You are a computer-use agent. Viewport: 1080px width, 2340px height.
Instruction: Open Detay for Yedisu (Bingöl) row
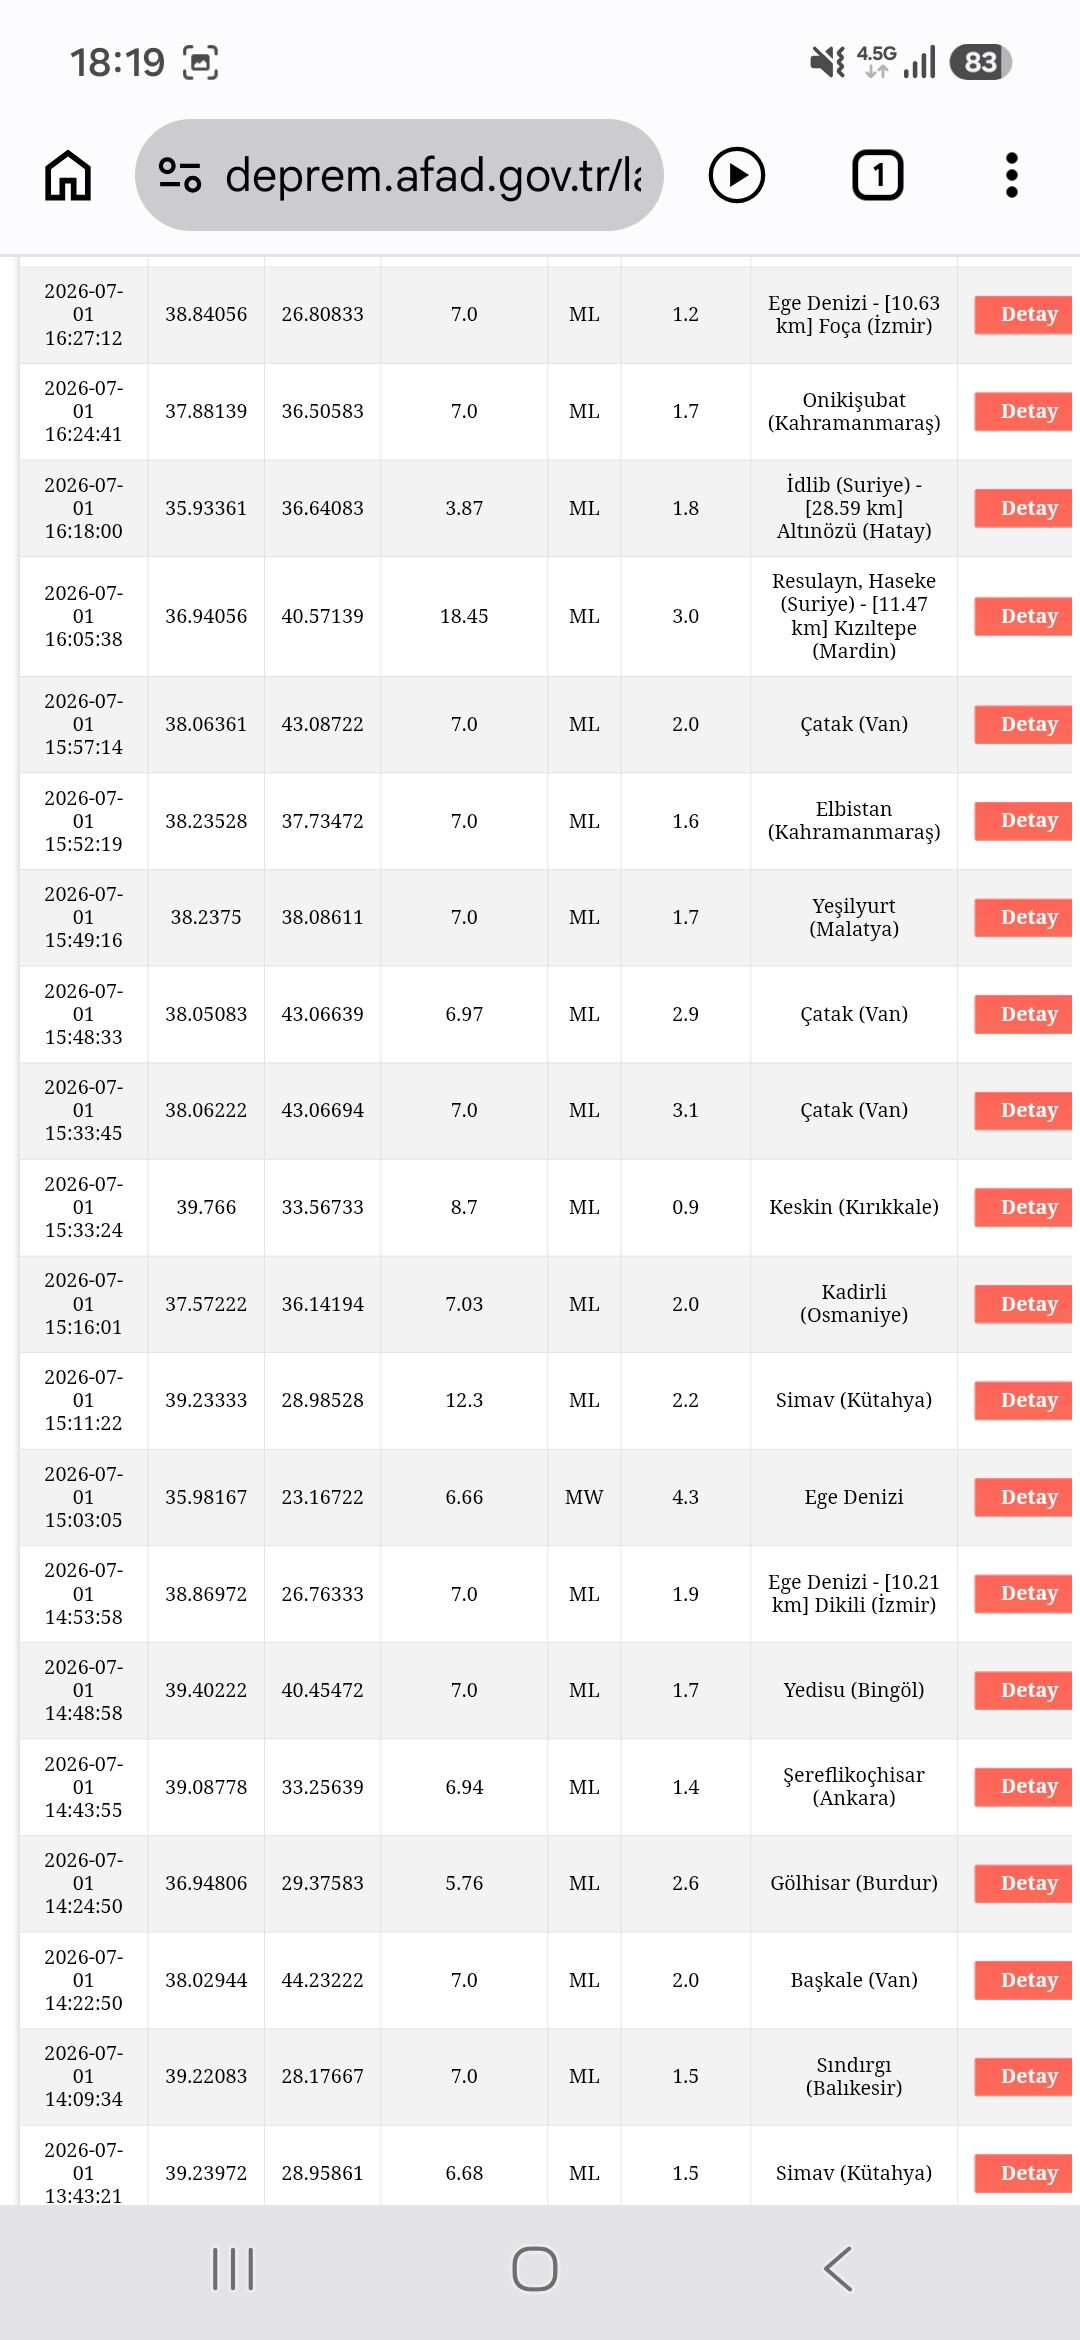tap(1023, 1690)
